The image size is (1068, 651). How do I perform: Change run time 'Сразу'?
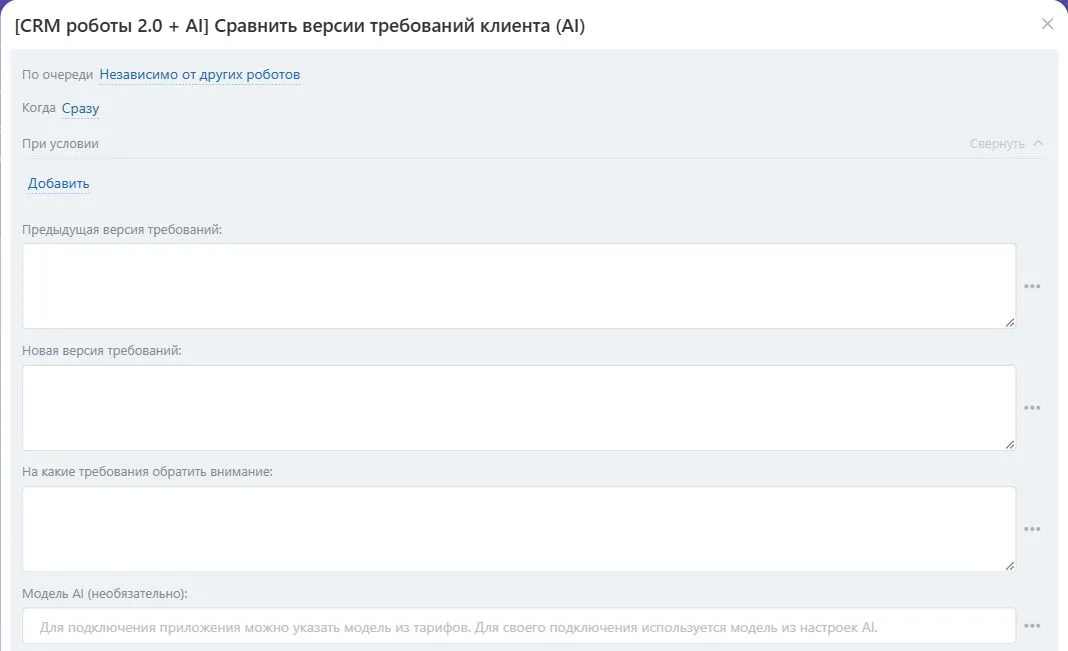coord(80,108)
